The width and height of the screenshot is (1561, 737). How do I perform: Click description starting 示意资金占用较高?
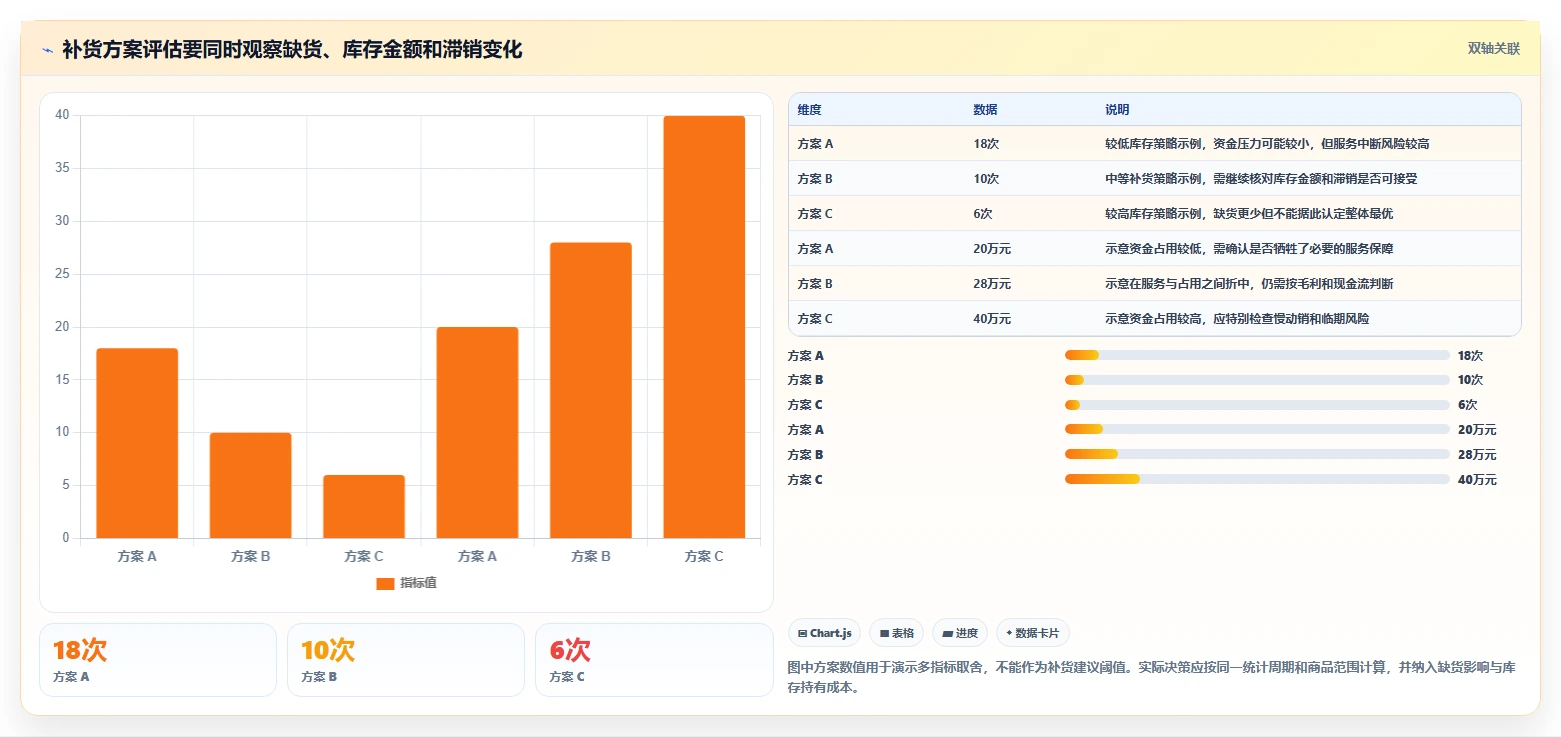pyautogui.click(x=1237, y=319)
